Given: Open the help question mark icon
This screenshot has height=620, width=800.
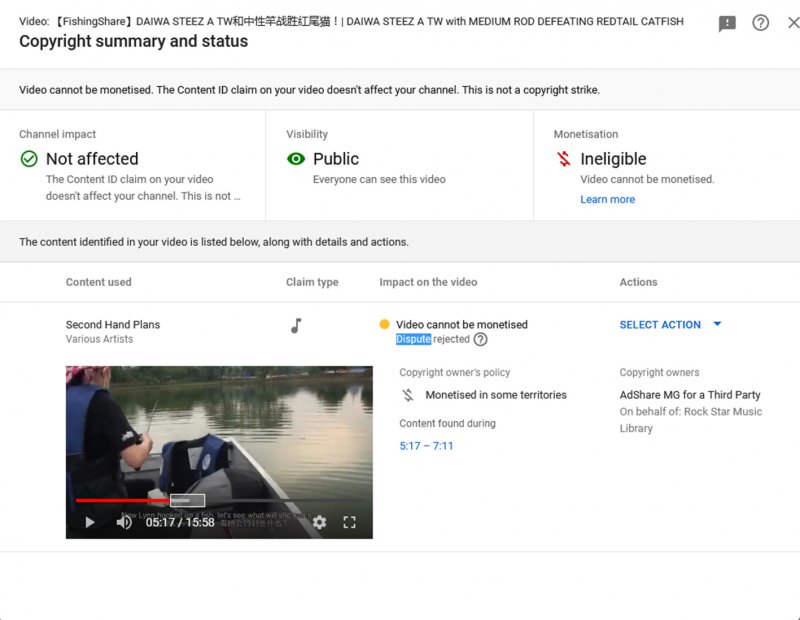Looking at the screenshot, I should pos(761,23).
